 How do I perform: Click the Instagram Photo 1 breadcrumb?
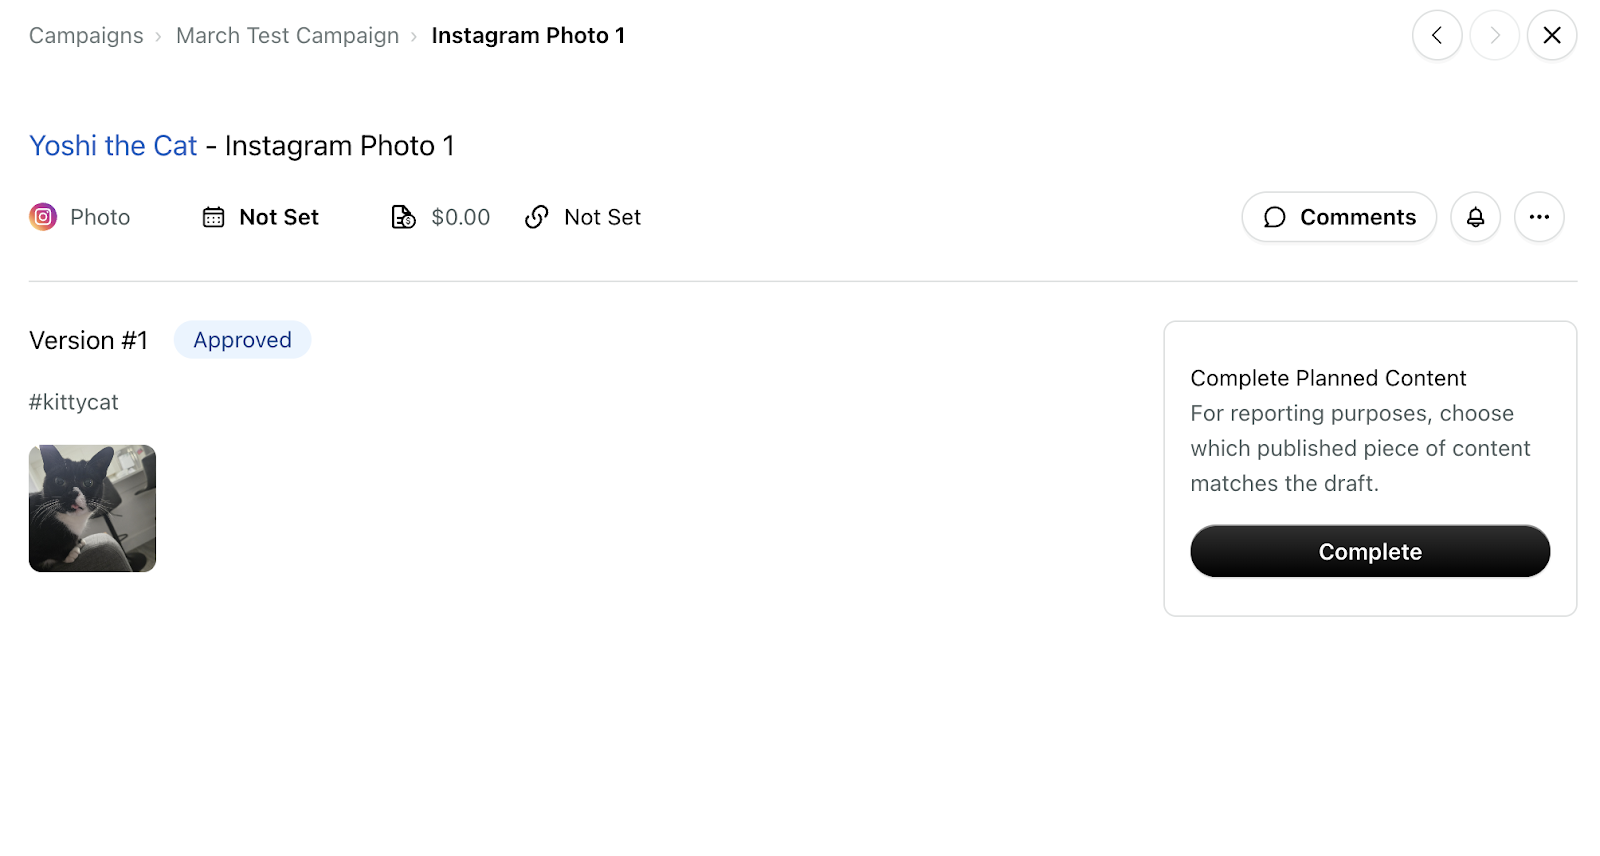(528, 36)
